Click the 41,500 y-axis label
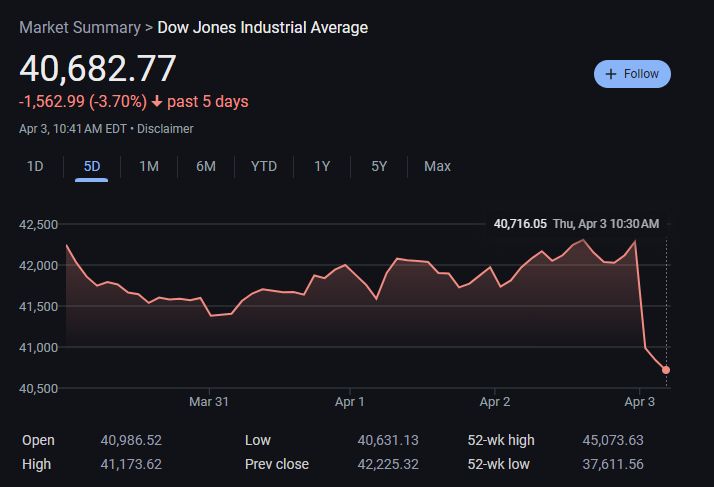The height and width of the screenshot is (487, 714). coord(38,307)
